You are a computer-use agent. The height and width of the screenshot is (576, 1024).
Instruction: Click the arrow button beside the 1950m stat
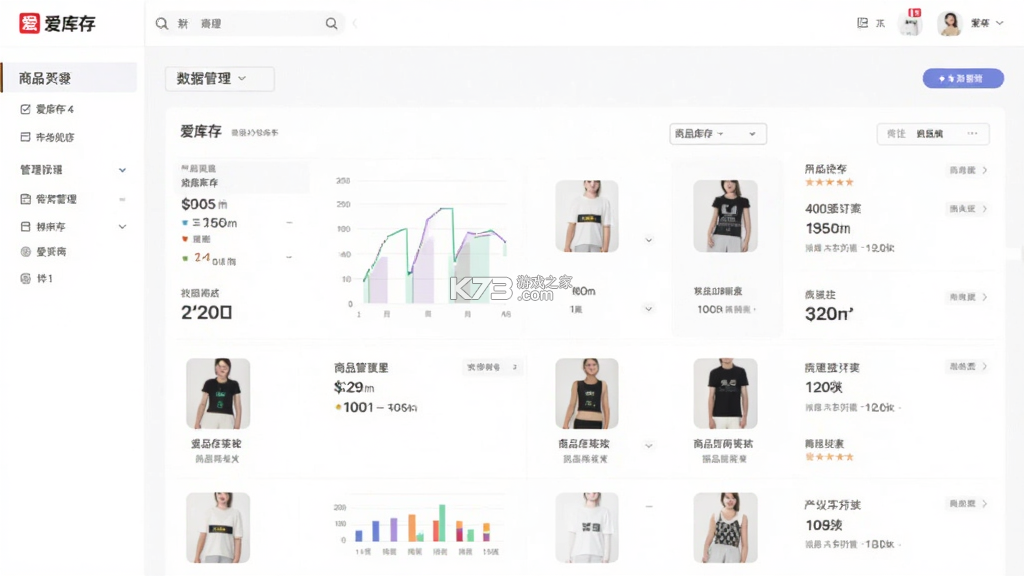coord(968,209)
